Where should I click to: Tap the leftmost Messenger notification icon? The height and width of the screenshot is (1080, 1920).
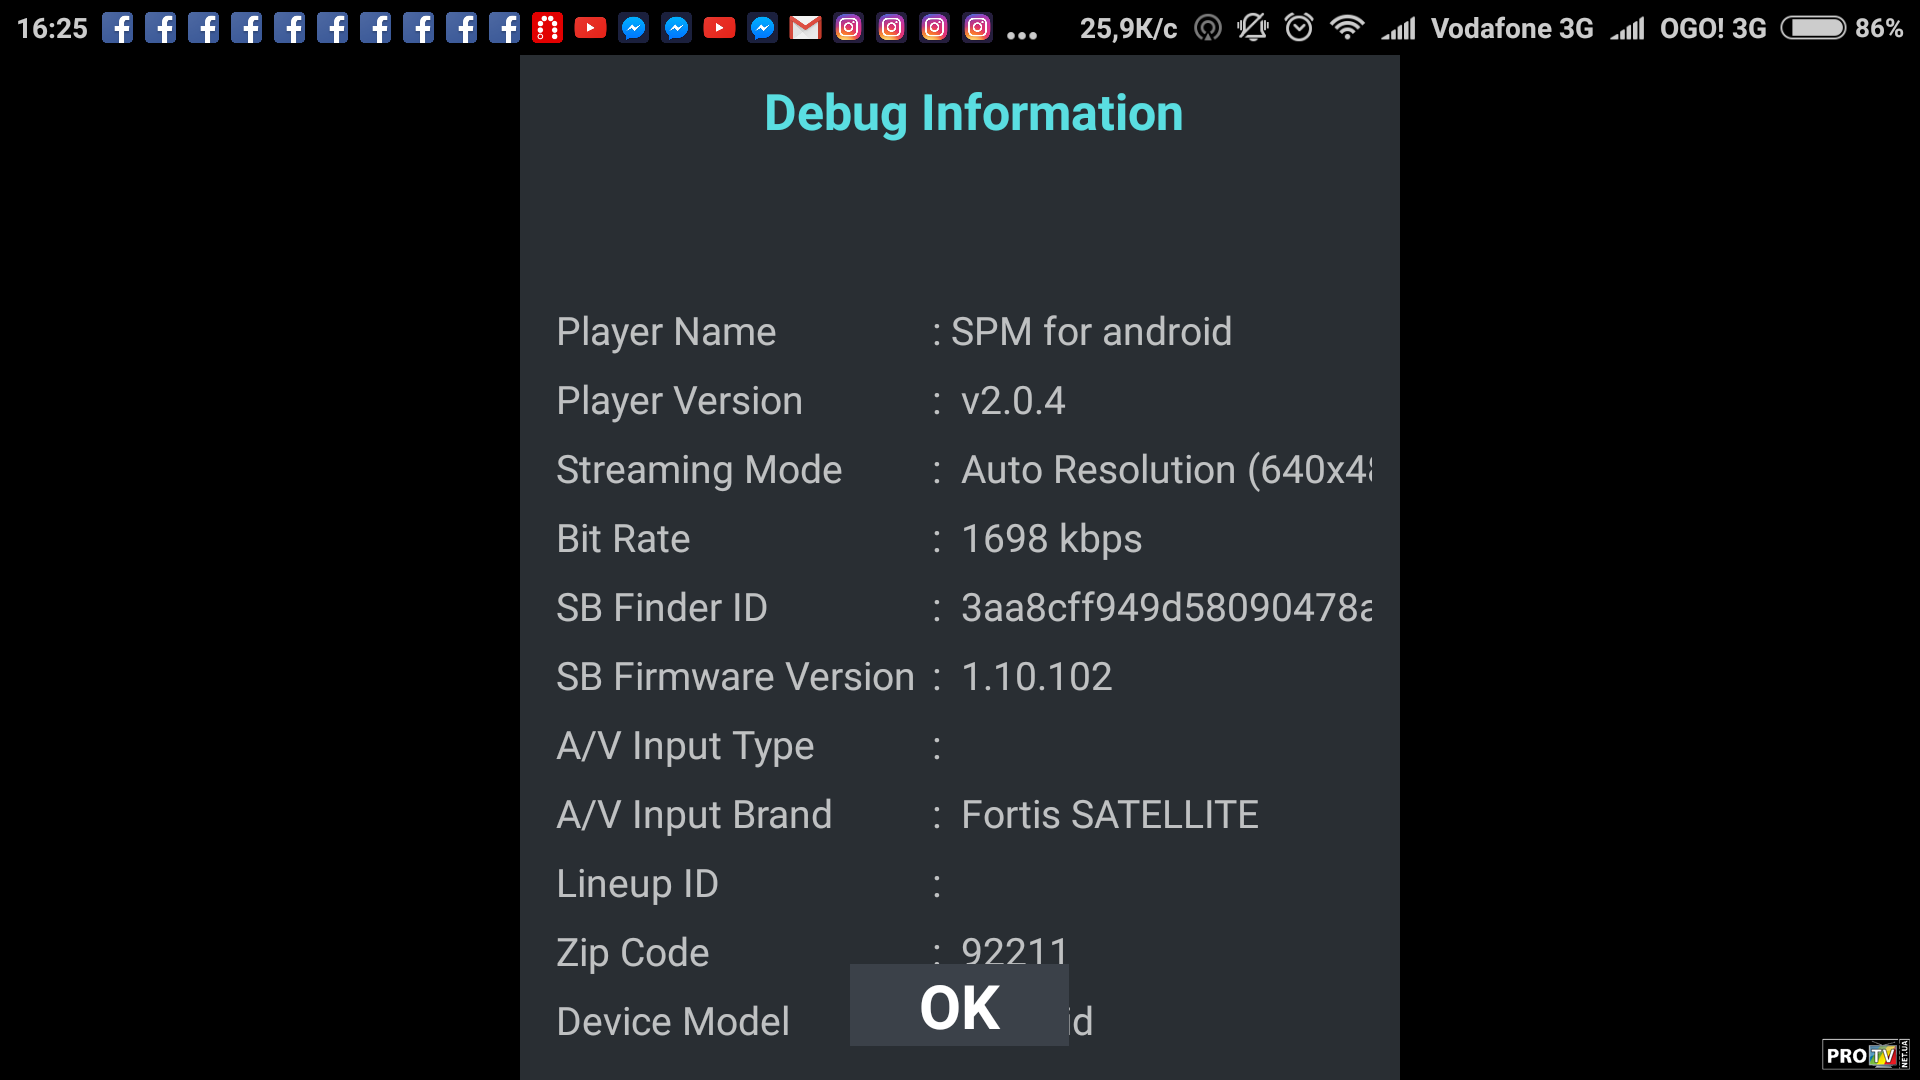click(x=633, y=28)
